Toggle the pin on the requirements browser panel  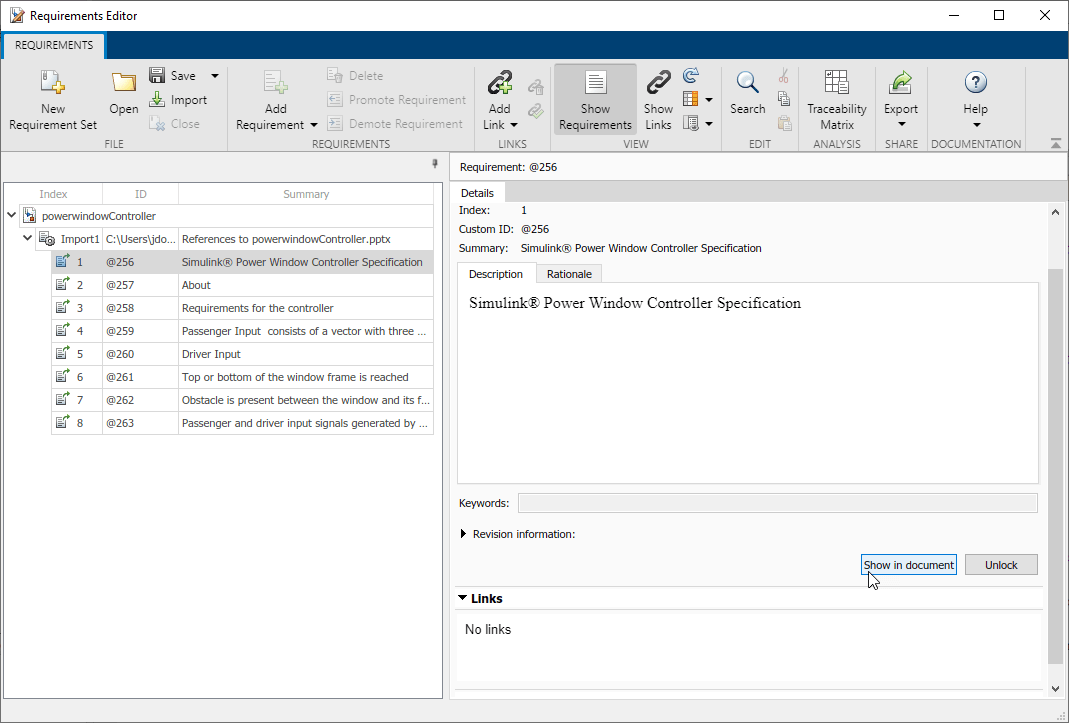click(435, 163)
